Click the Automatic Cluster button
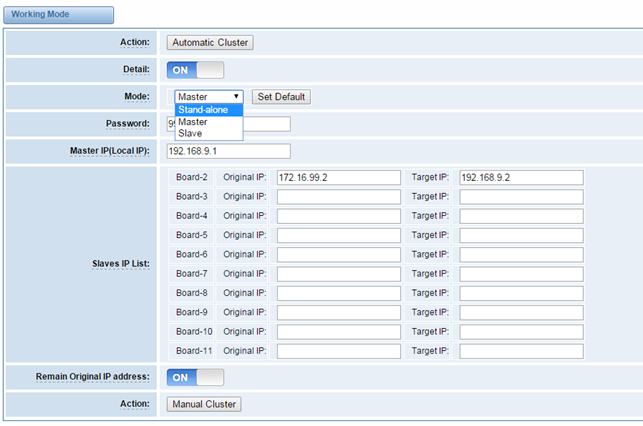 tap(210, 43)
